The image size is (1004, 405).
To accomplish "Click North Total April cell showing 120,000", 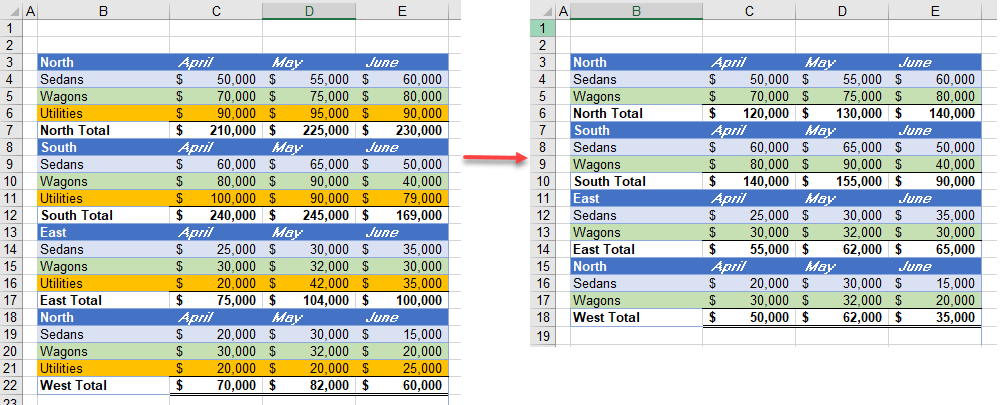I will (748, 113).
